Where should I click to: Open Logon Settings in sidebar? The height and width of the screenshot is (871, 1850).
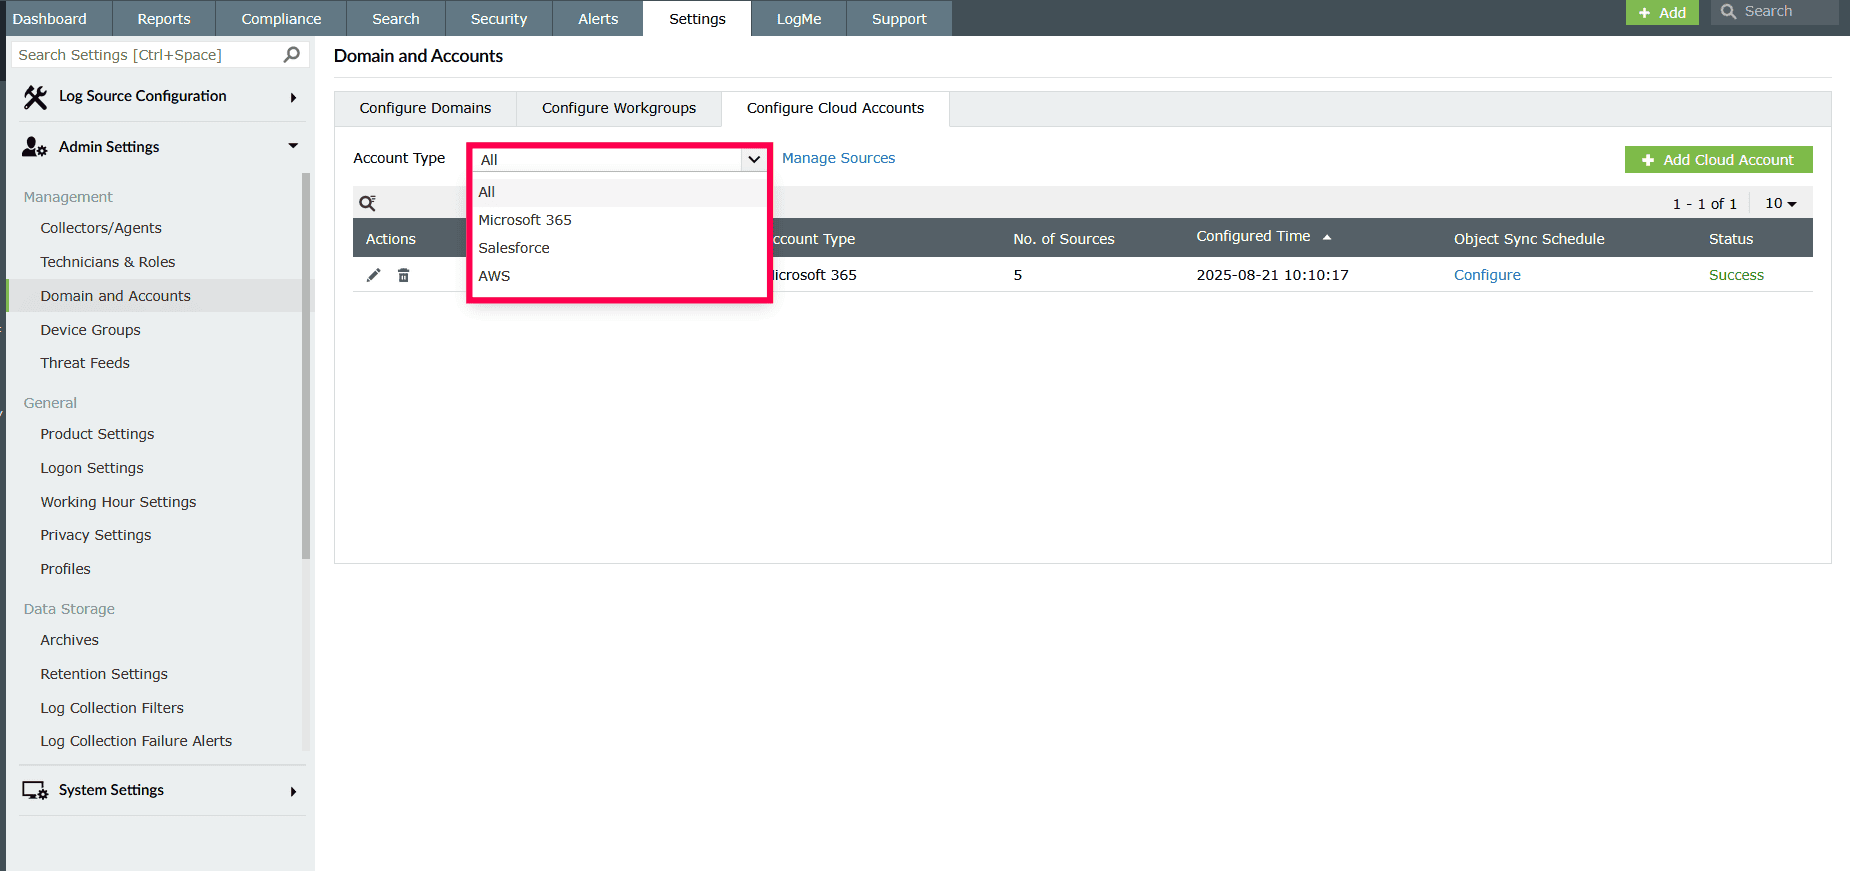coord(92,468)
